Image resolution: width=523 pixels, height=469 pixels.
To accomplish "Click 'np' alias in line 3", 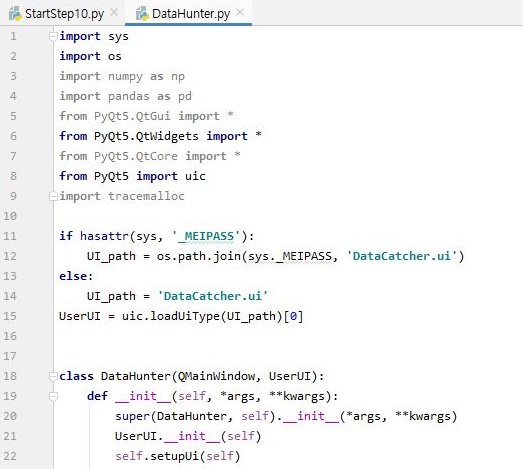I will click(x=178, y=77).
